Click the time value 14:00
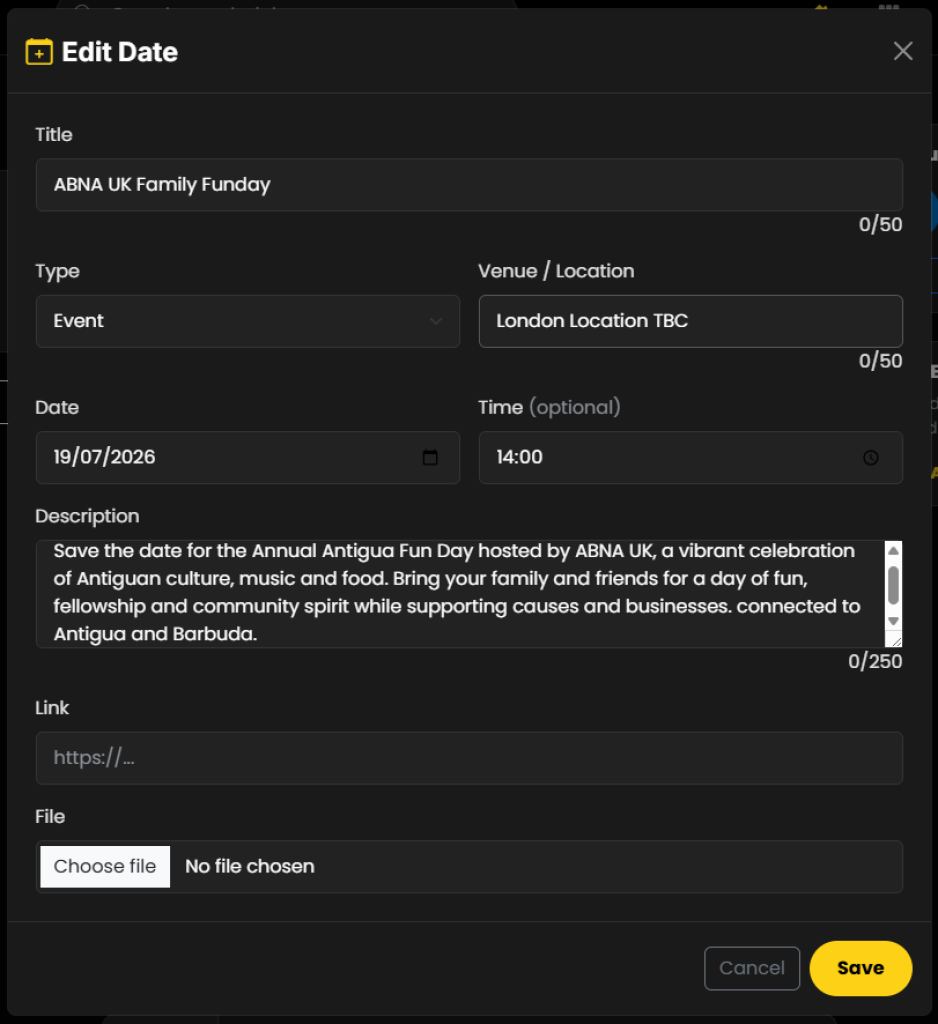 point(520,458)
